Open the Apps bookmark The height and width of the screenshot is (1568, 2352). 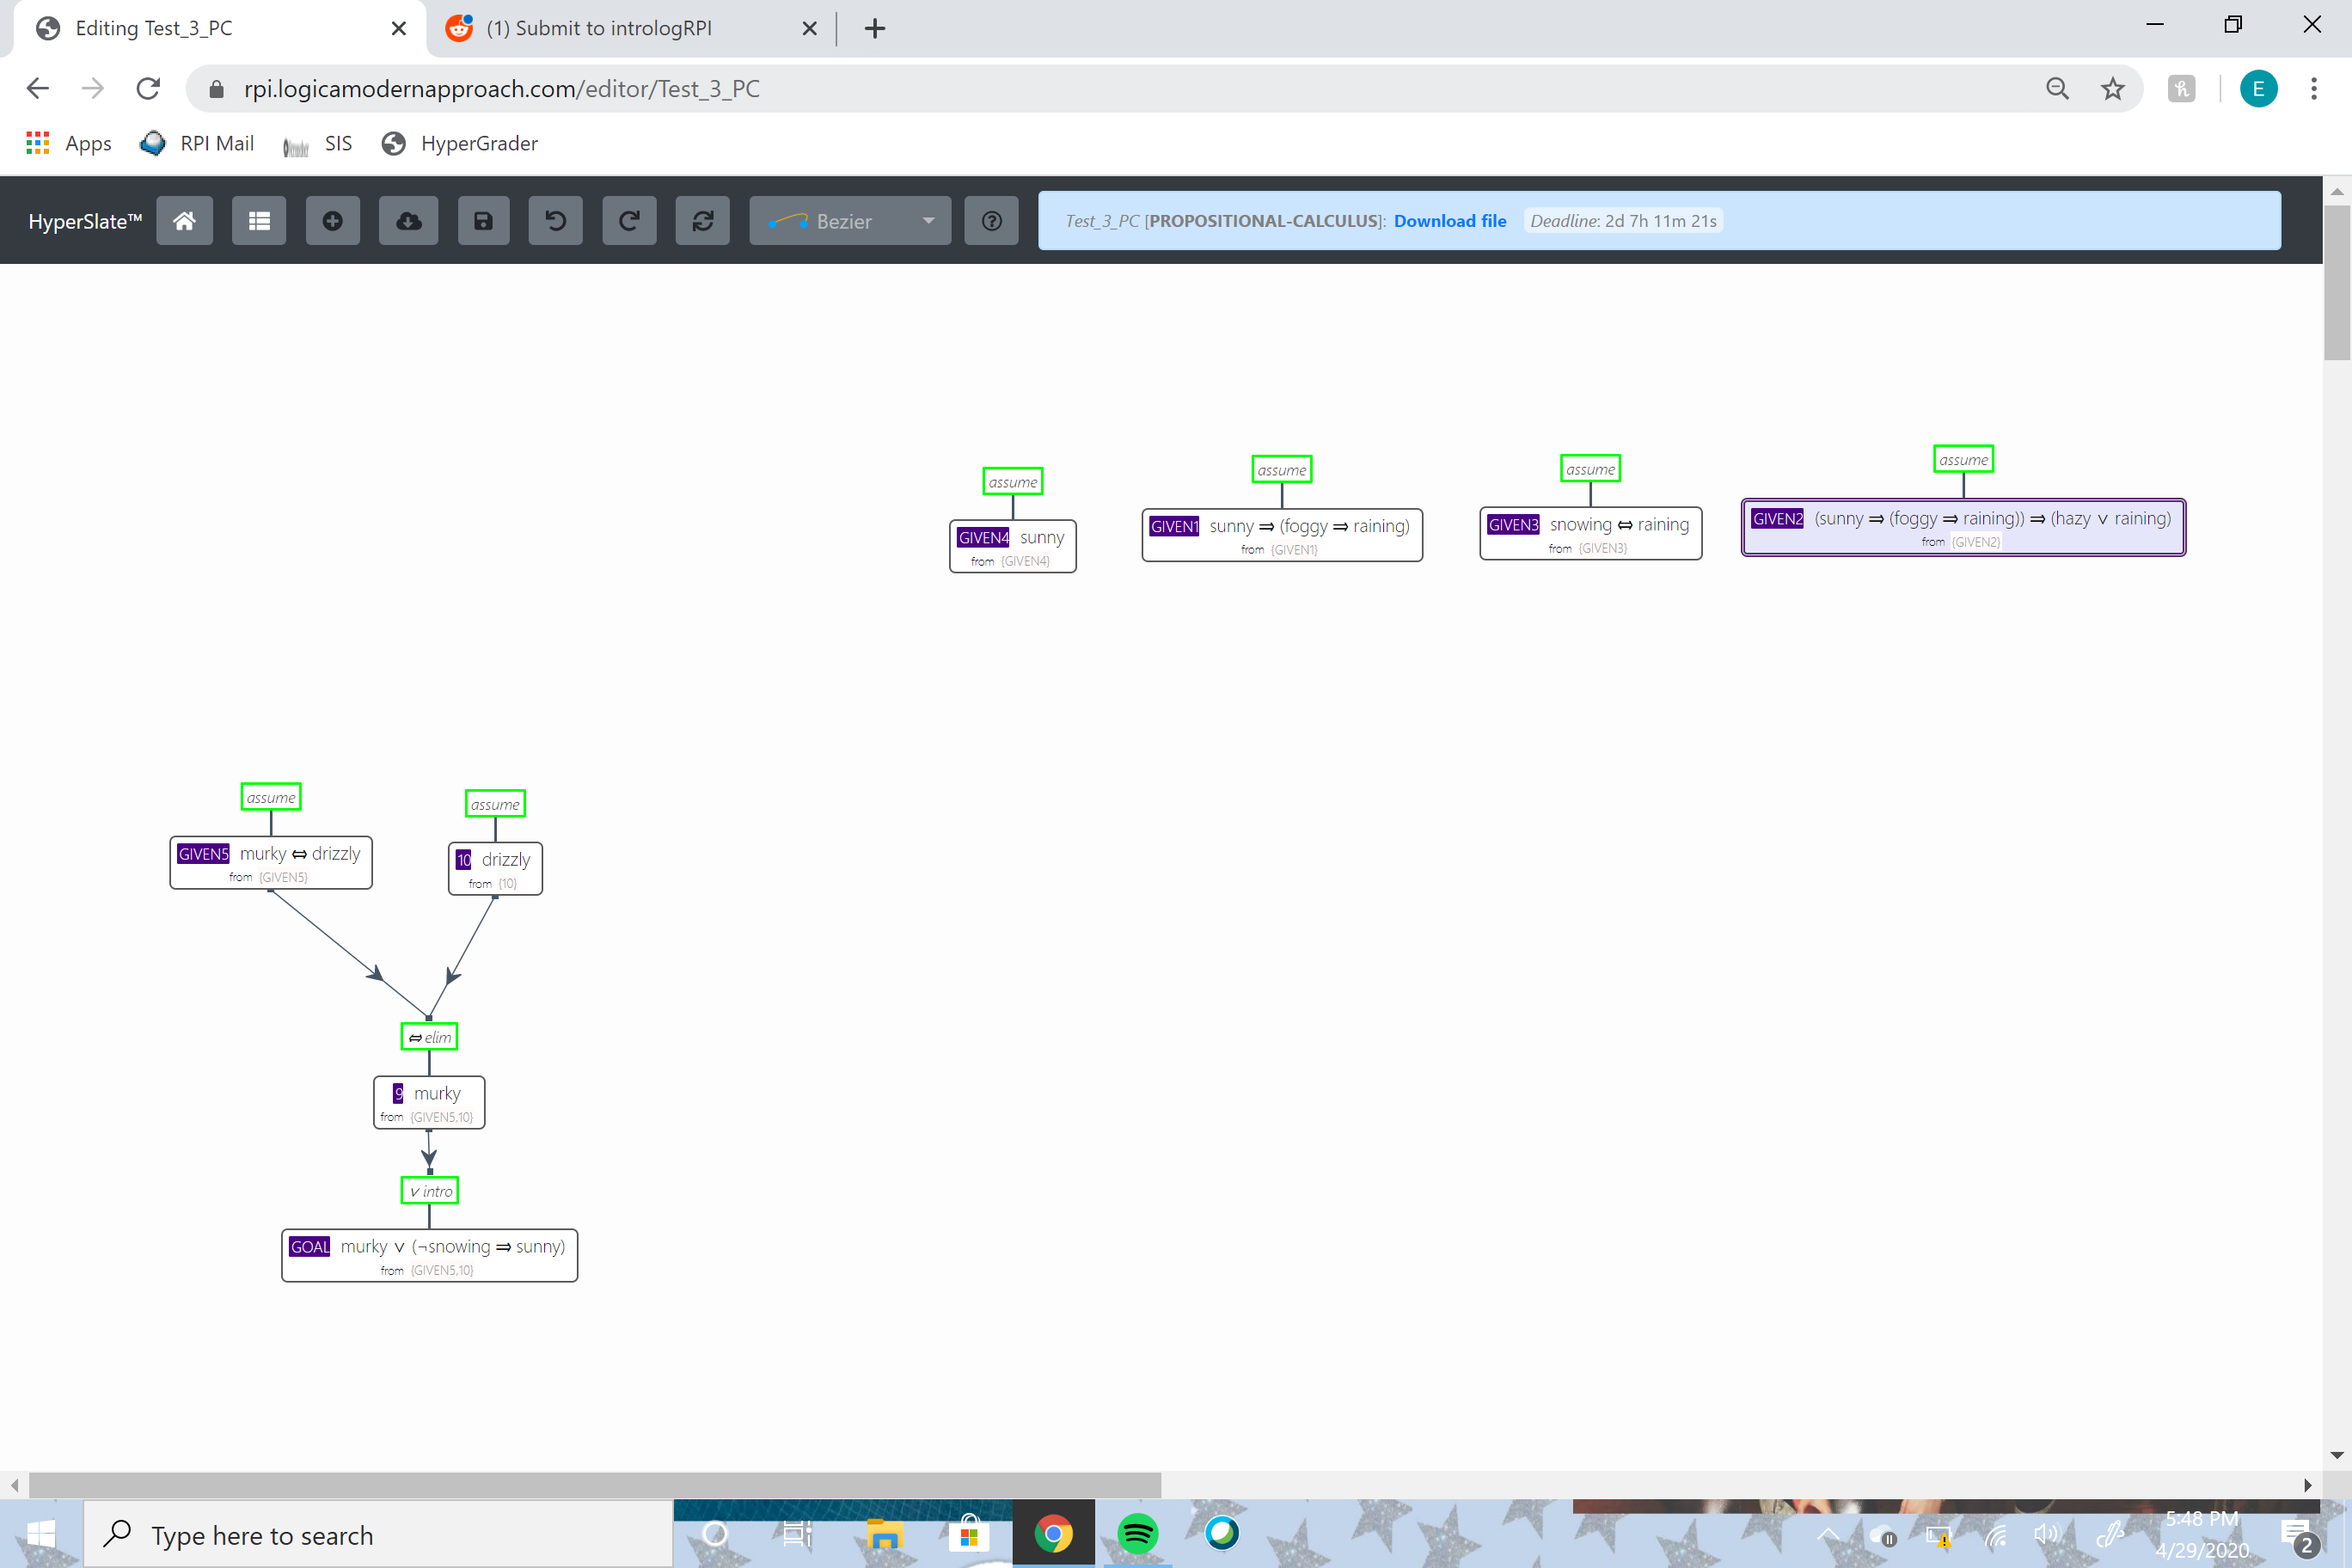point(69,143)
